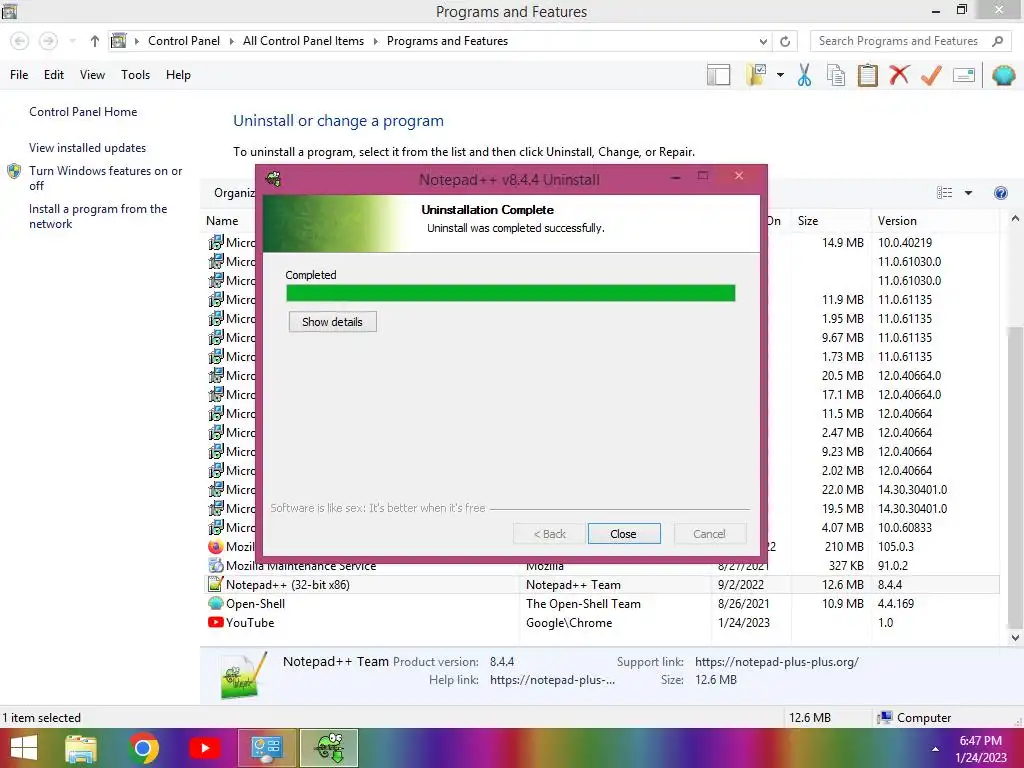
Task: Click the Notepad++ row icon
Action: [x=216, y=584]
